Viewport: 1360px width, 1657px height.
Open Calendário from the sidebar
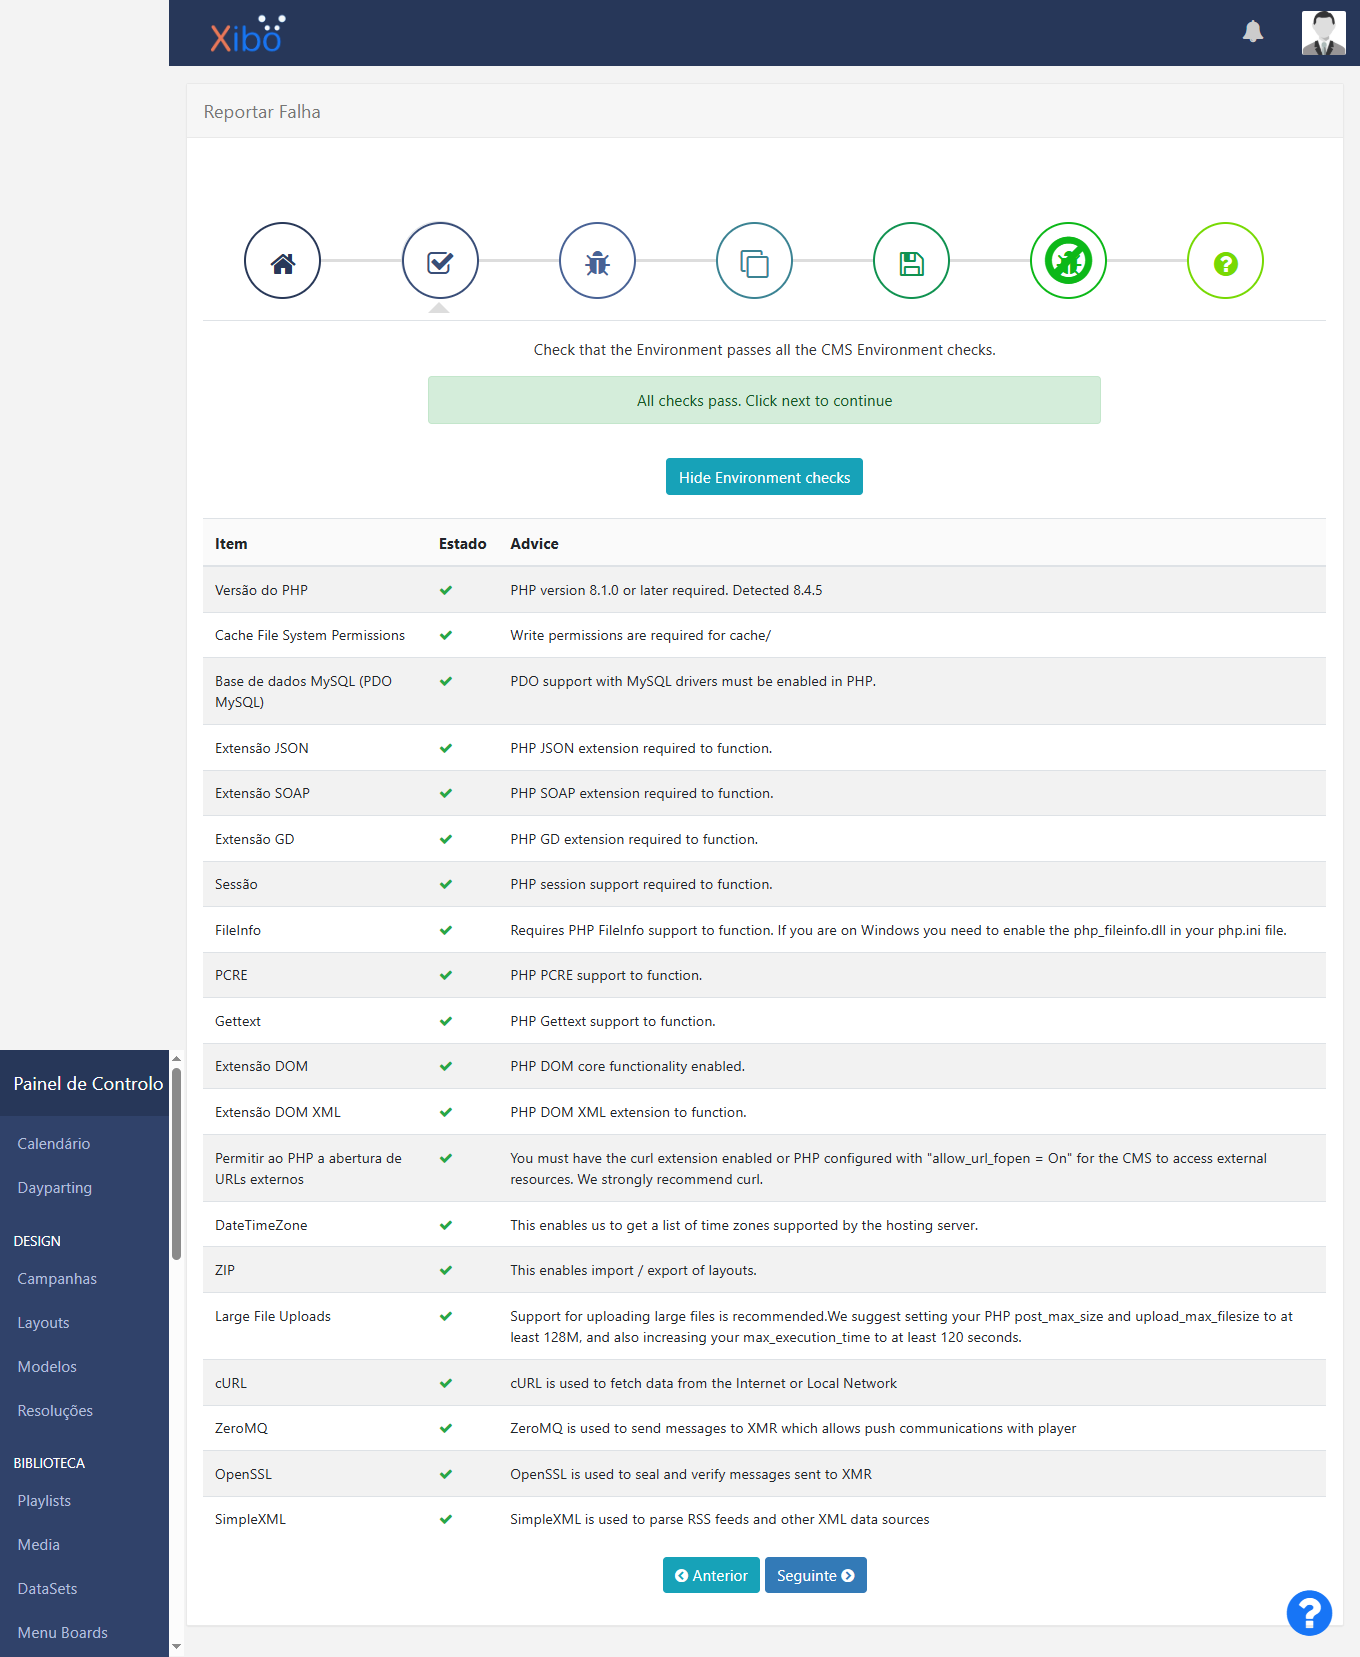54,1143
